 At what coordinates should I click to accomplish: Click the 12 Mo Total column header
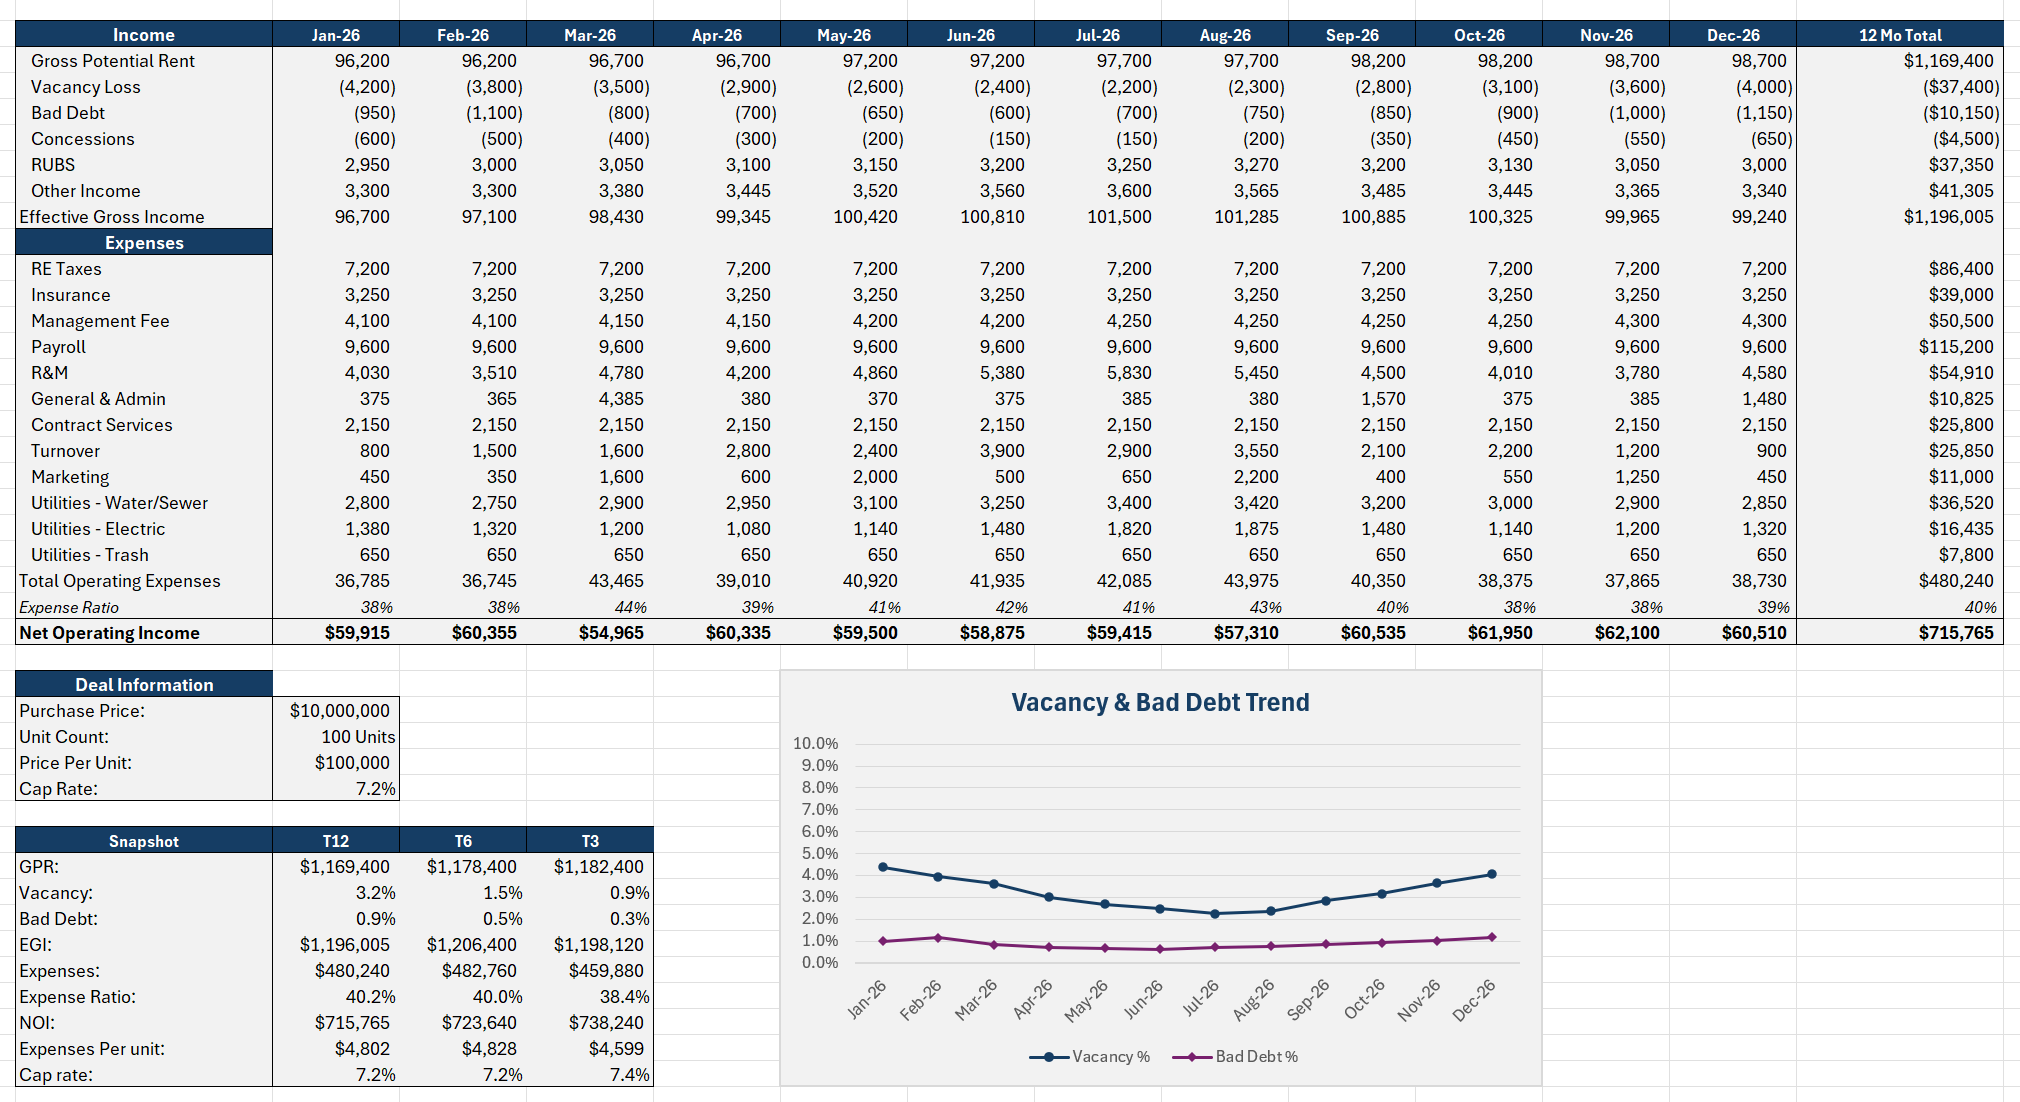tap(1900, 34)
